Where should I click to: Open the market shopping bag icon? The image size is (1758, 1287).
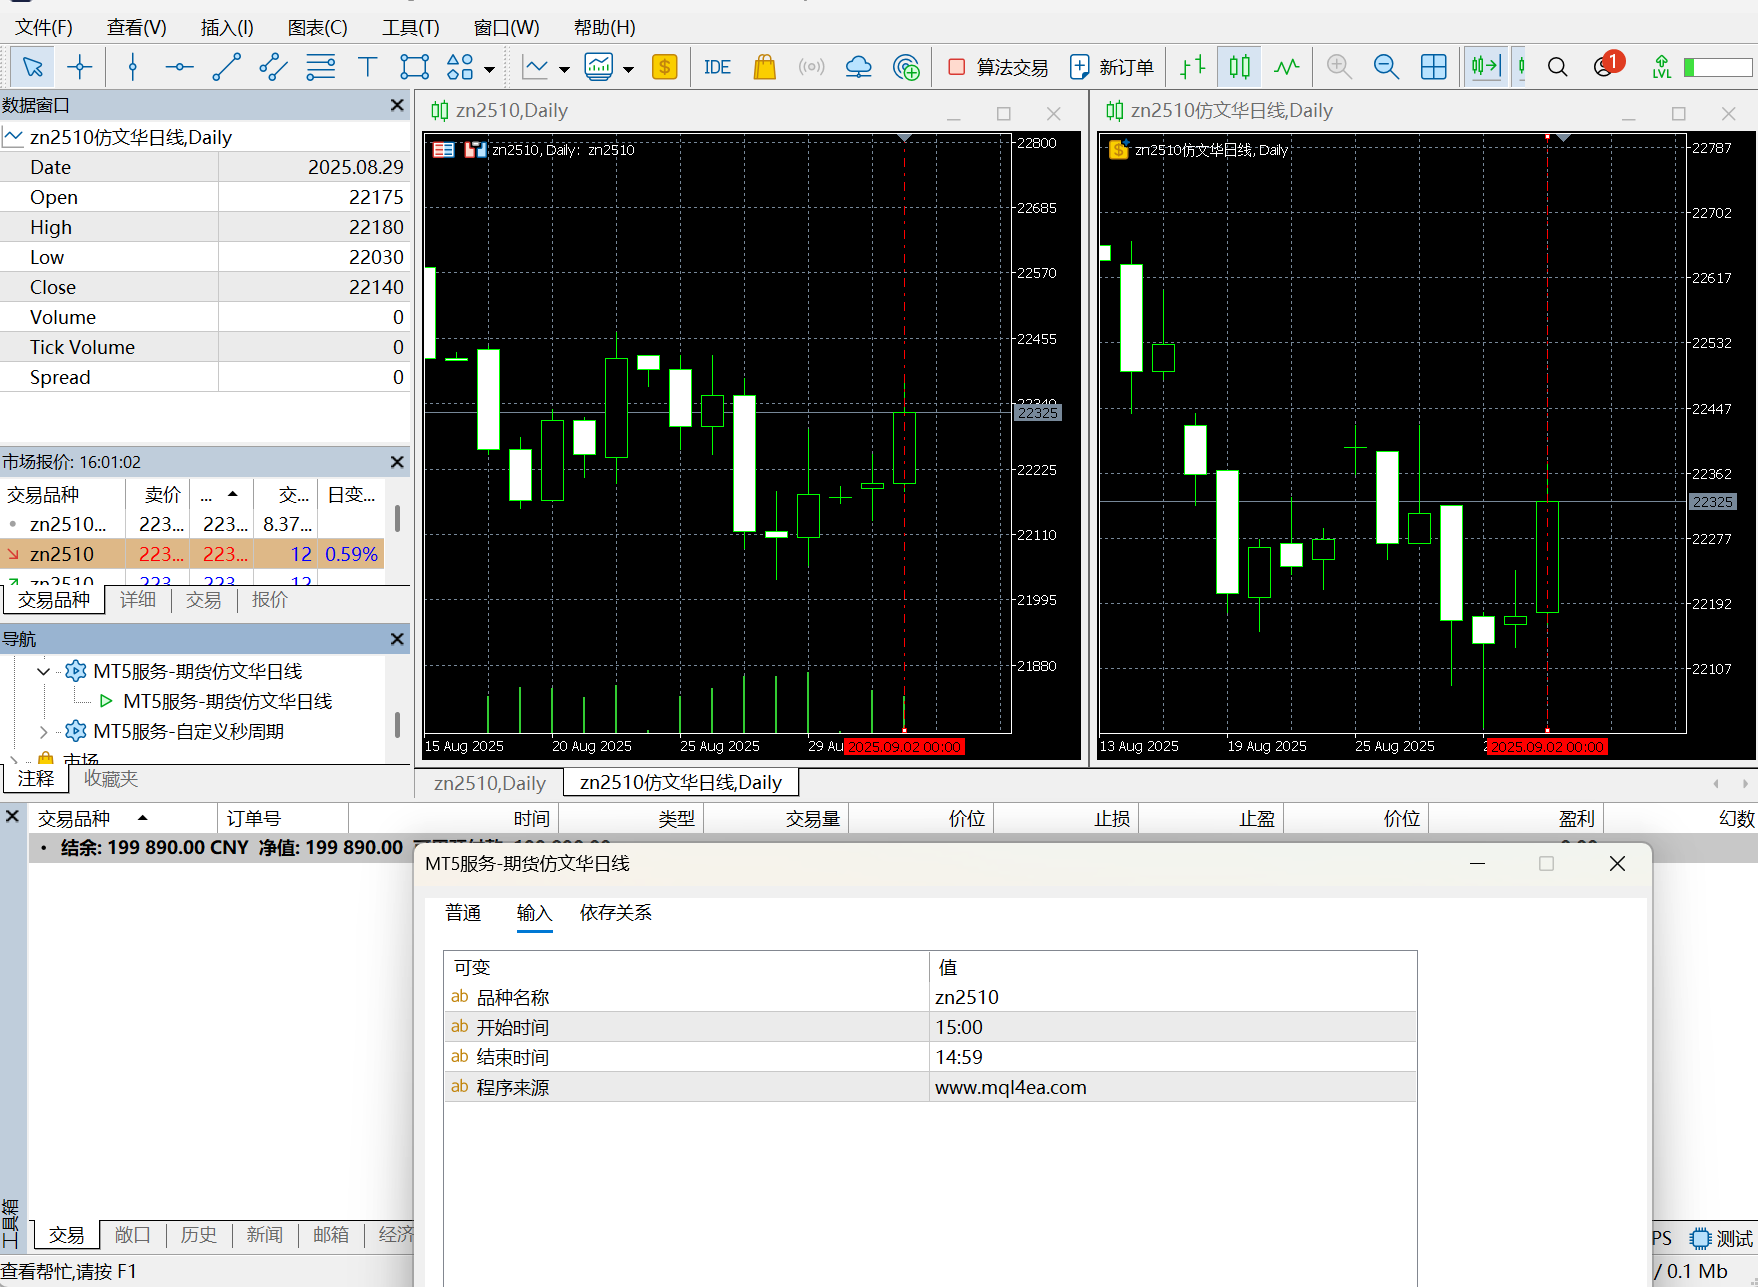tap(764, 67)
